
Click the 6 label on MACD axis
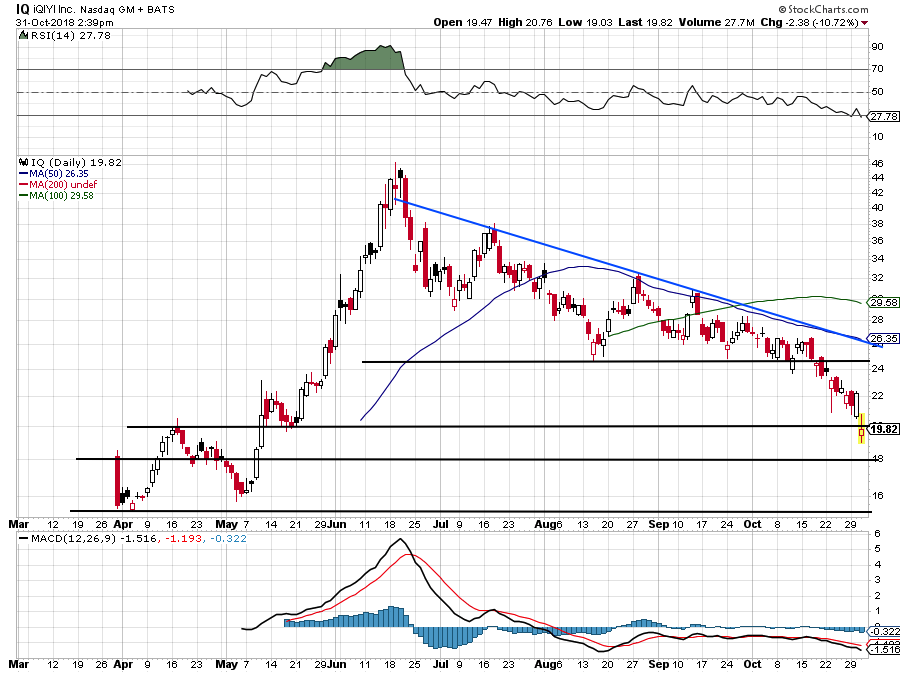point(877,534)
